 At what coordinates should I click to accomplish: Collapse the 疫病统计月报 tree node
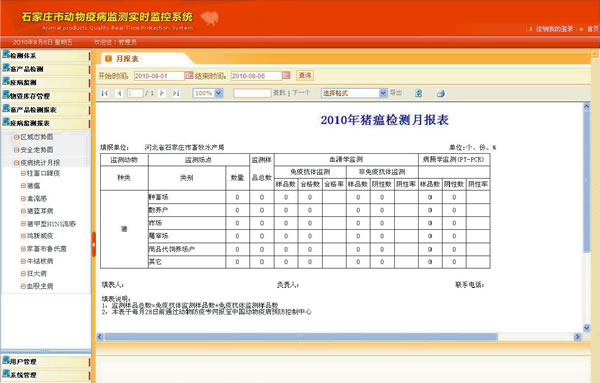(16, 163)
